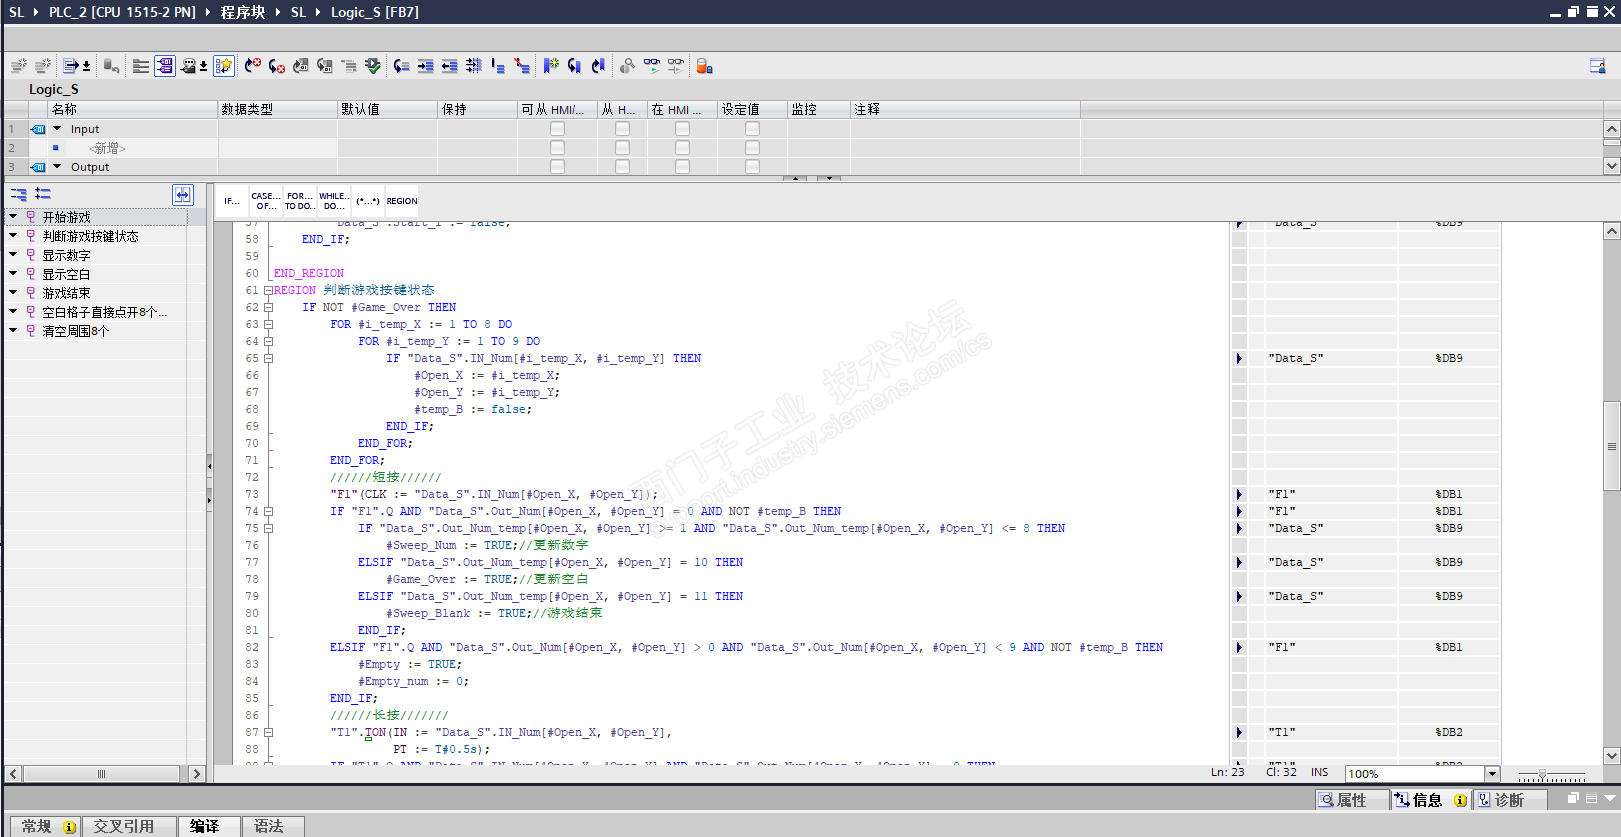Image resolution: width=1621 pixels, height=837 pixels.
Task: Click the region icon beside 游戏结束
Action: 31,293
